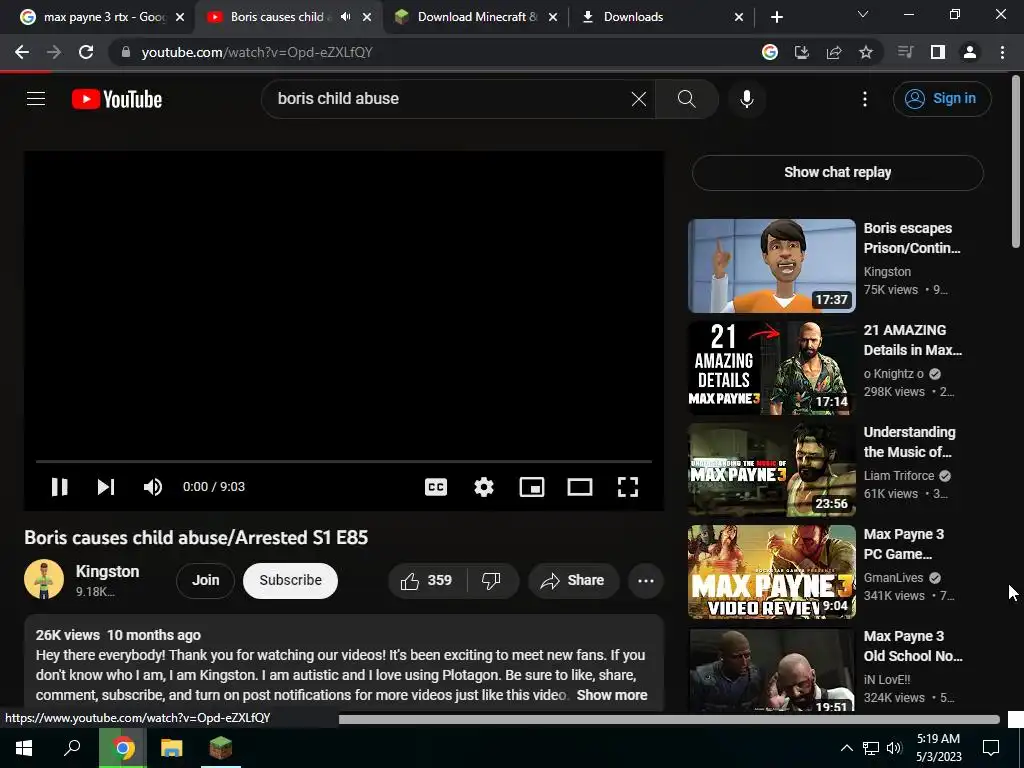
Task: Click the address bar URL
Action: [x=257, y=52]
